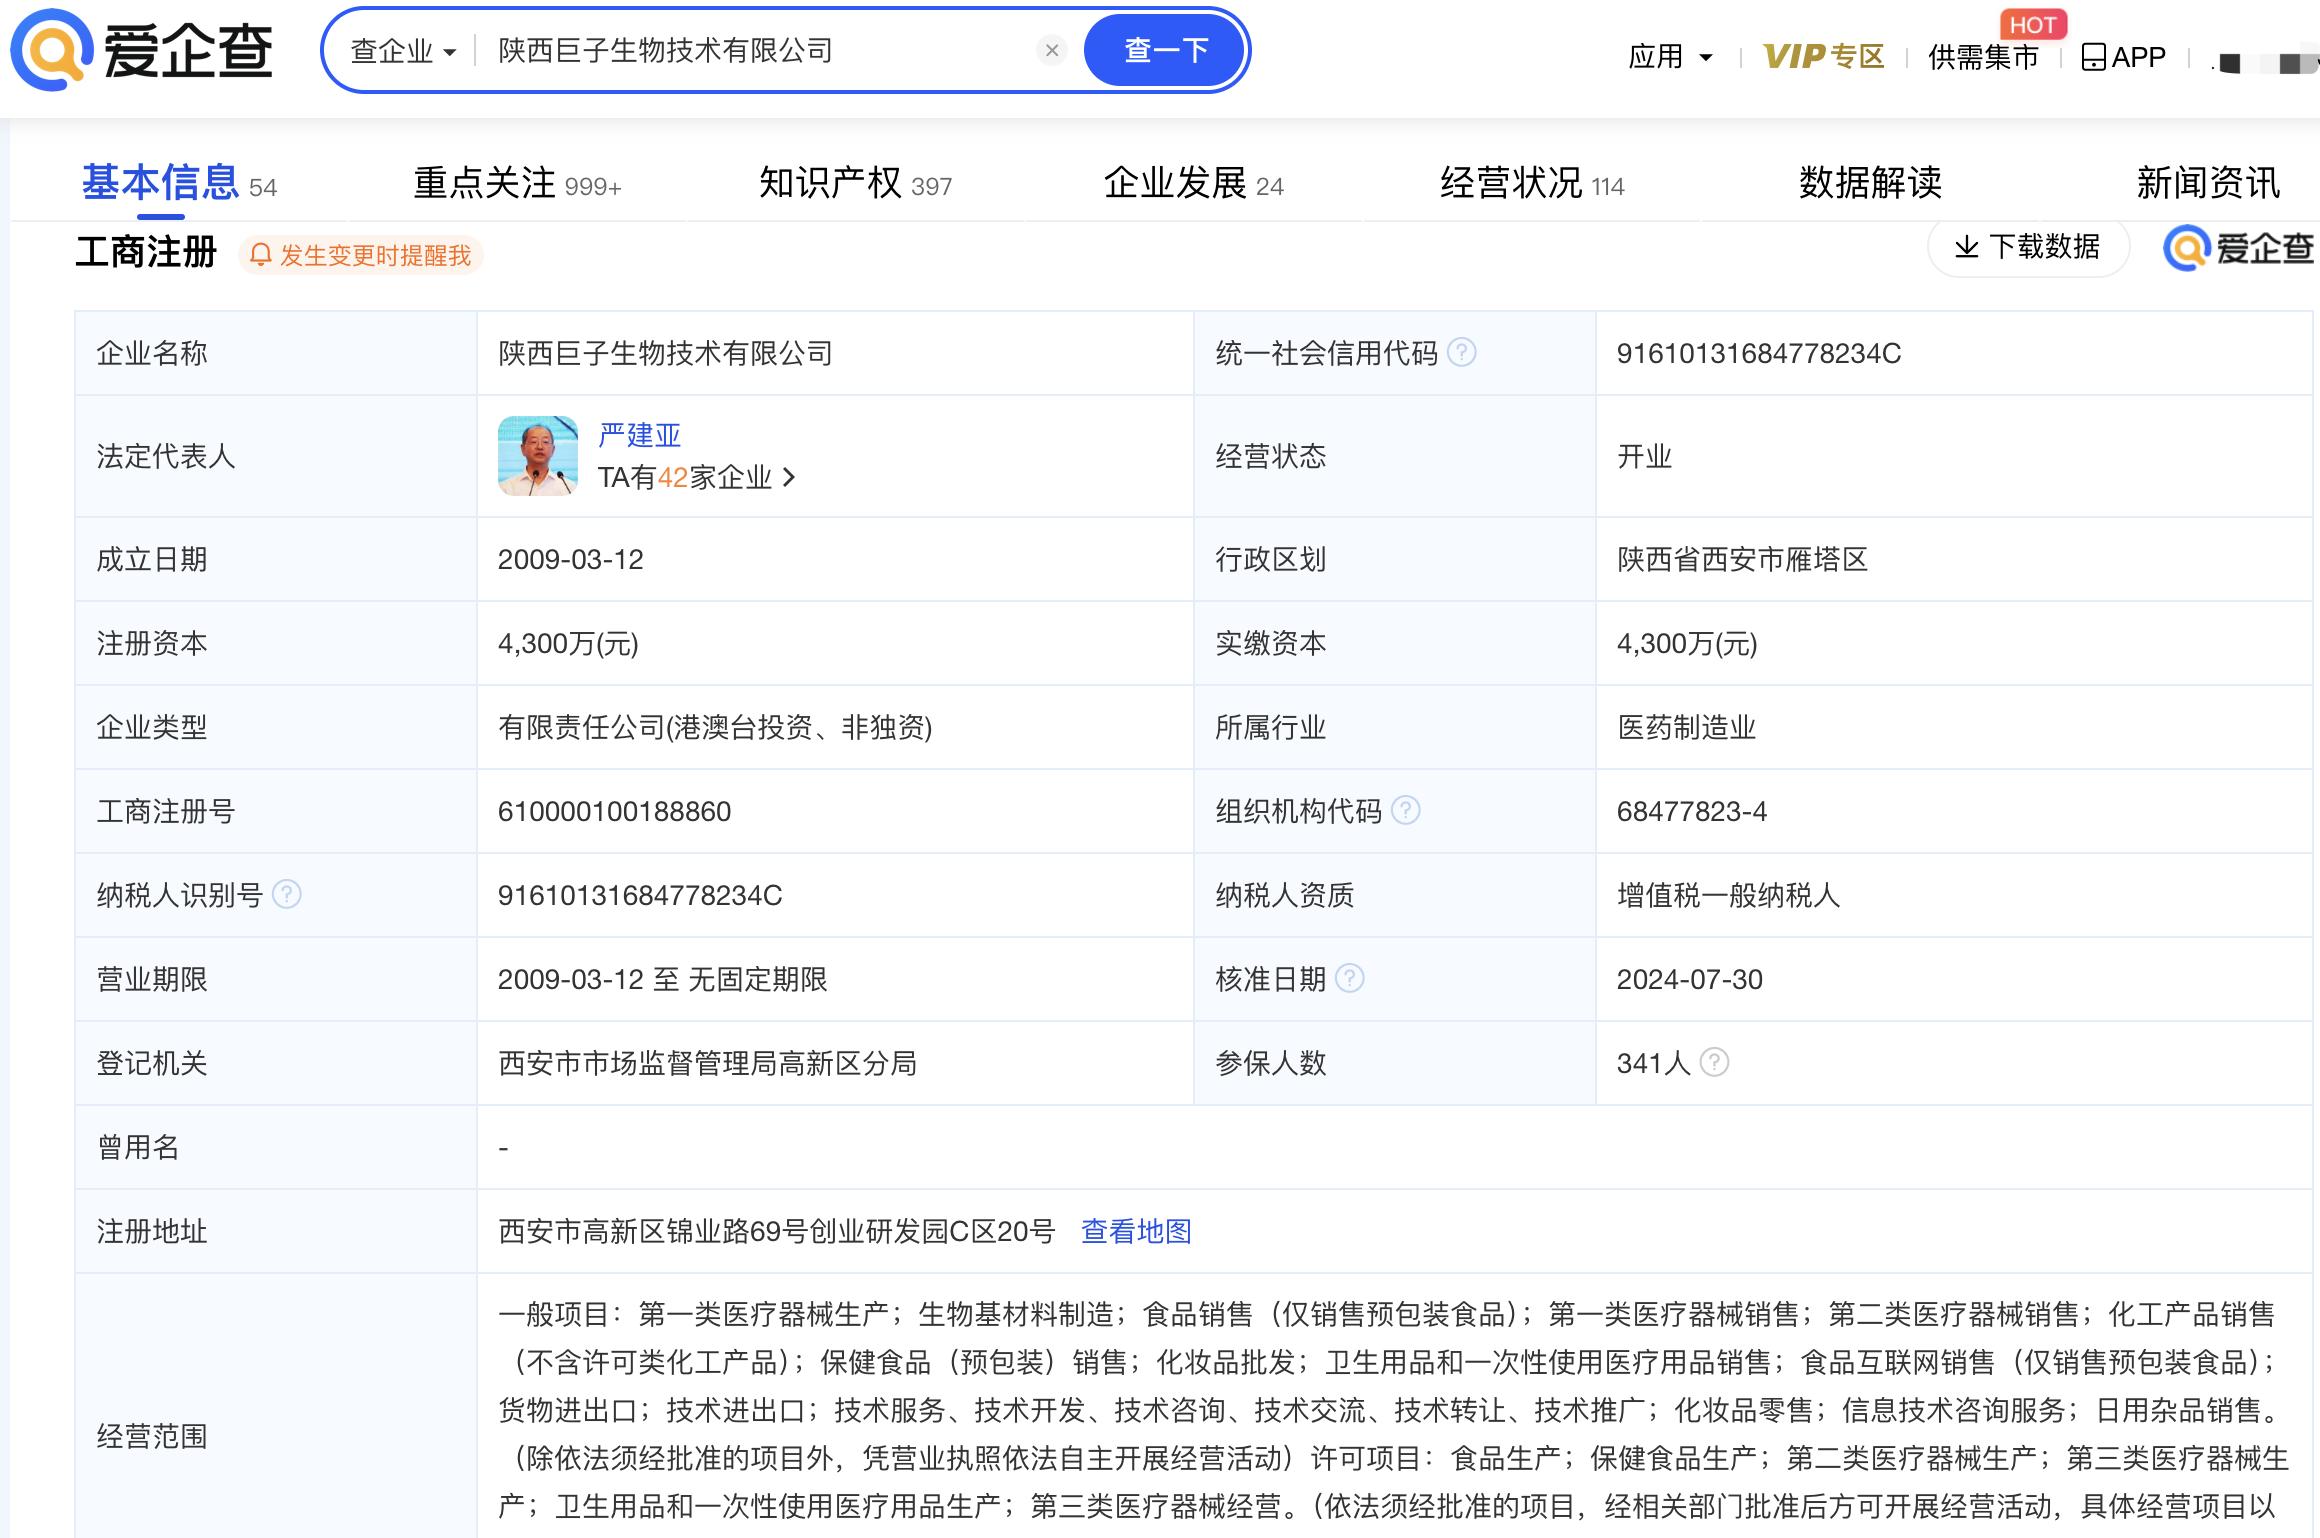Click the HOT badge above 供需集市
The width and height of the screenshot is (2320, 1538).
2032,25
